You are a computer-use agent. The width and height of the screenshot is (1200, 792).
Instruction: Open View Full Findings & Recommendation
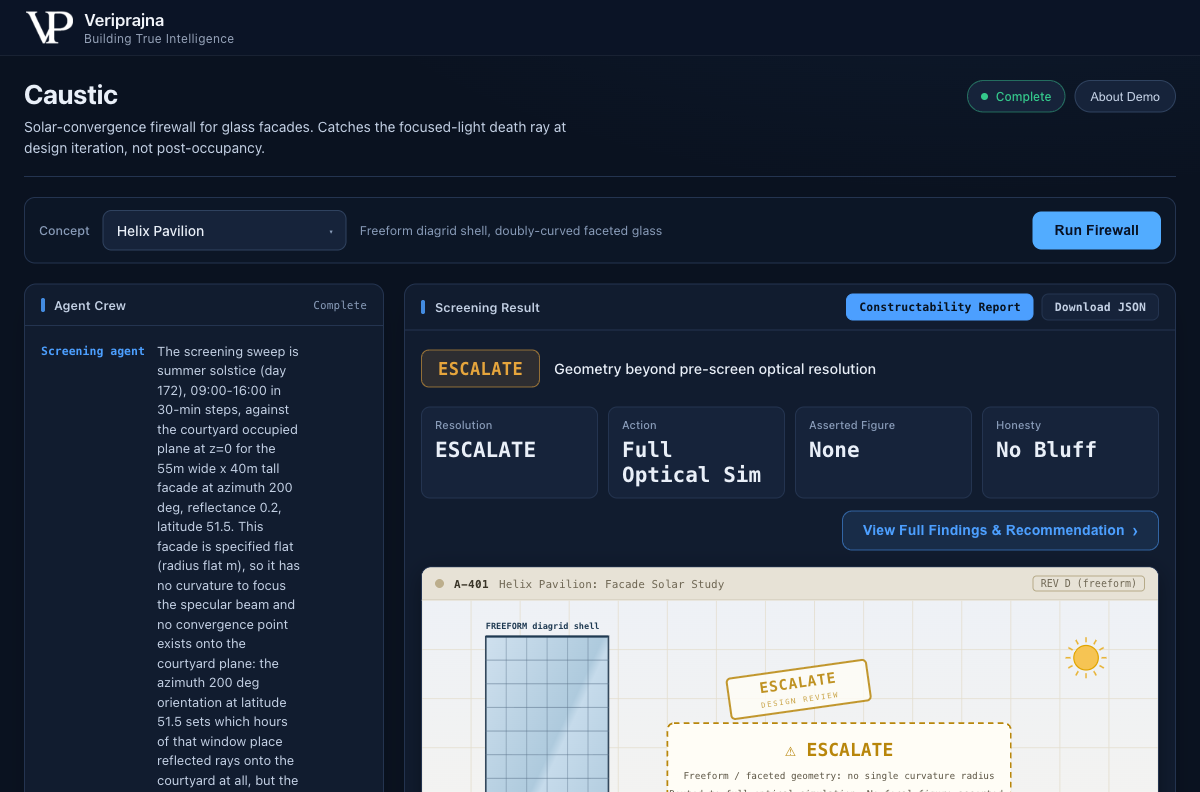(x=1000, y=530)
